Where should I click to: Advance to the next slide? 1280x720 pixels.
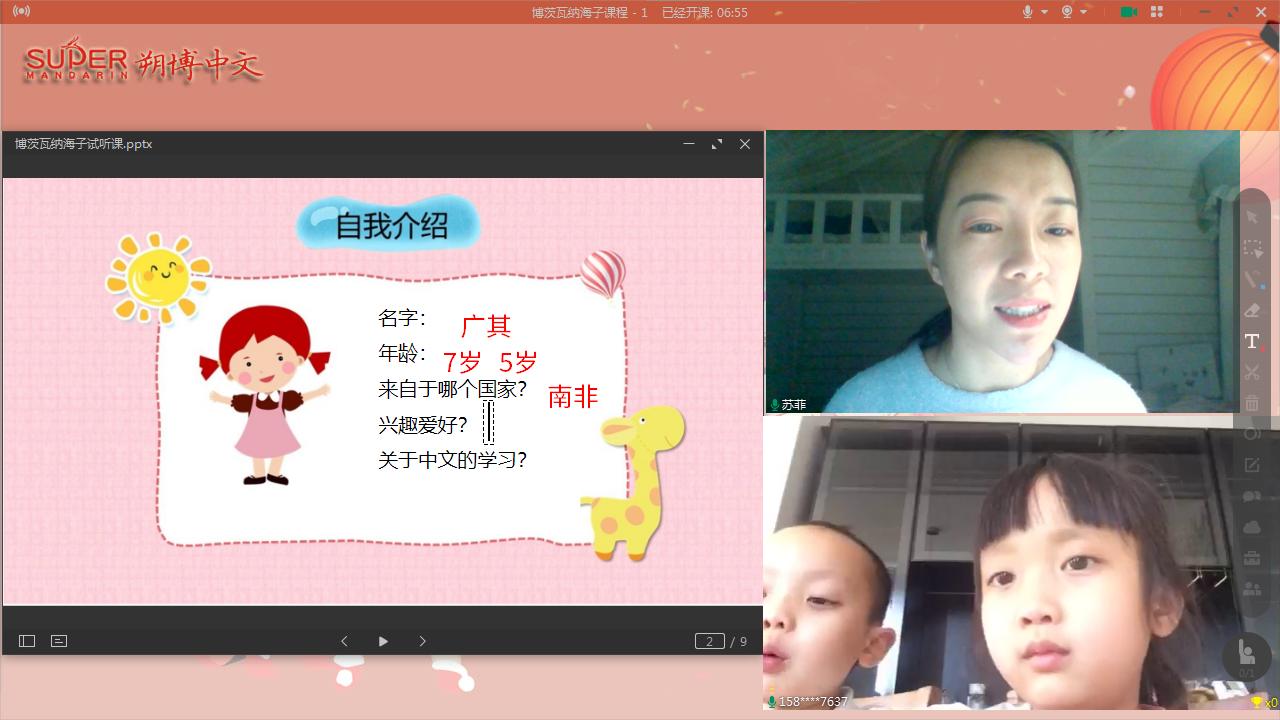[422, 641]
